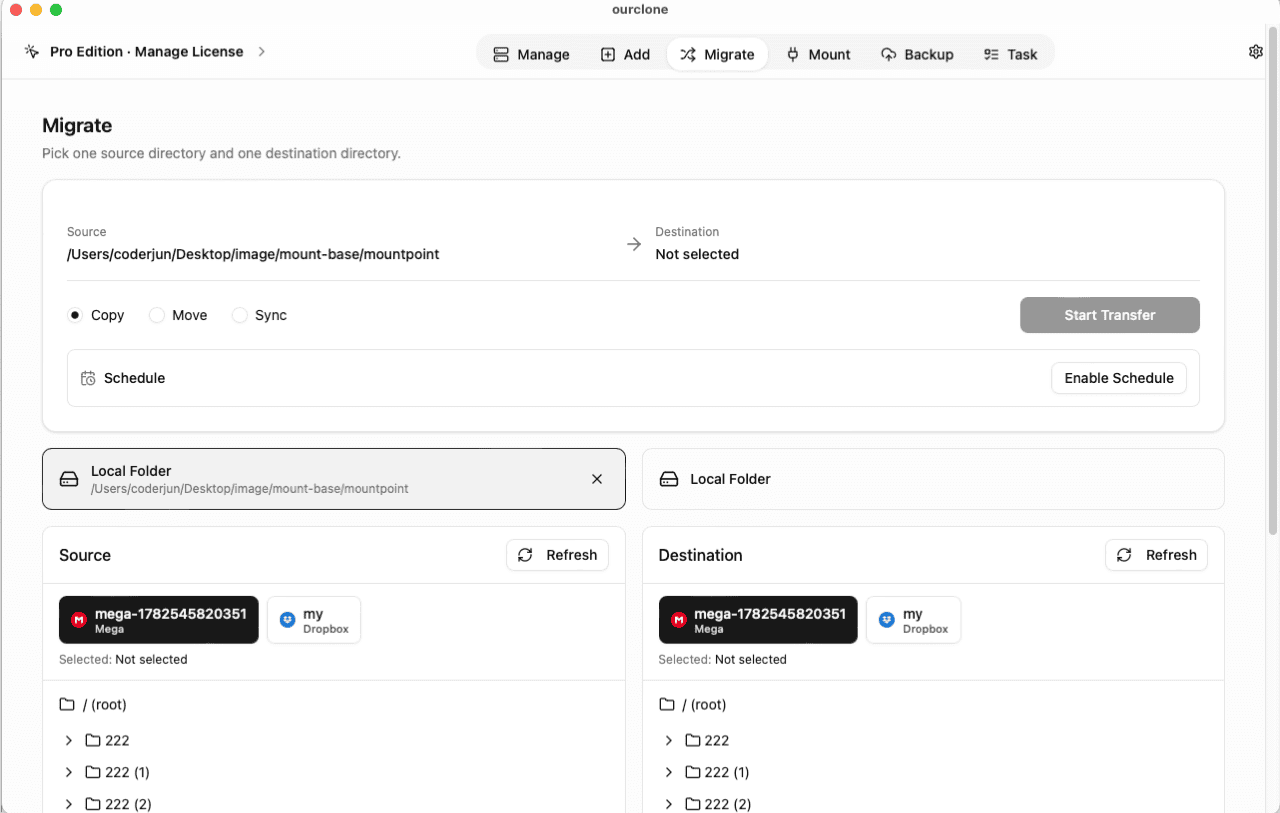Screen dimensions: 1280x813
Task: Click the Destination Refresh circular arrows icon
Action: coord(1124,555)
